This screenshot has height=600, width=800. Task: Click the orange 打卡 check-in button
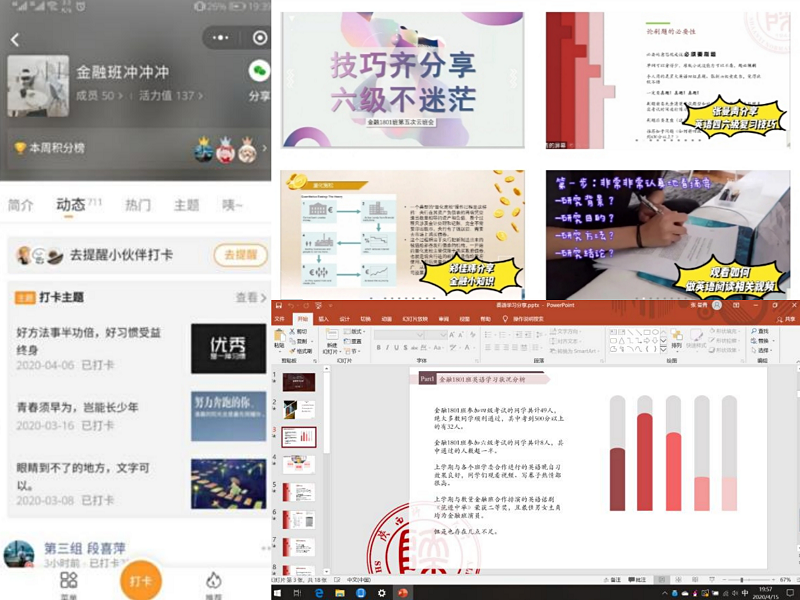pos(140,582)
